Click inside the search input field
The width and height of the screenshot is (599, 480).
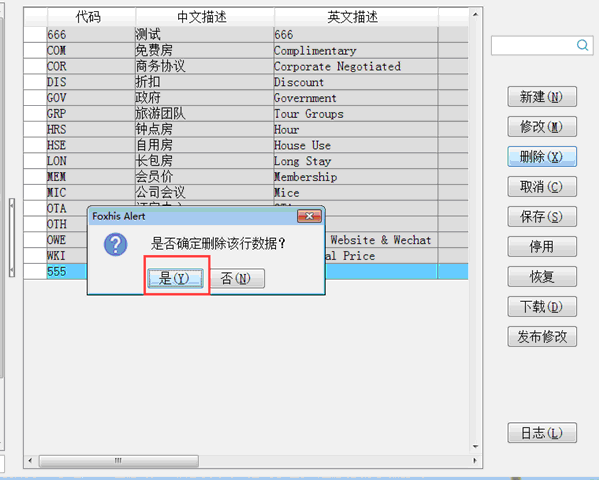[x=534, y=45]
